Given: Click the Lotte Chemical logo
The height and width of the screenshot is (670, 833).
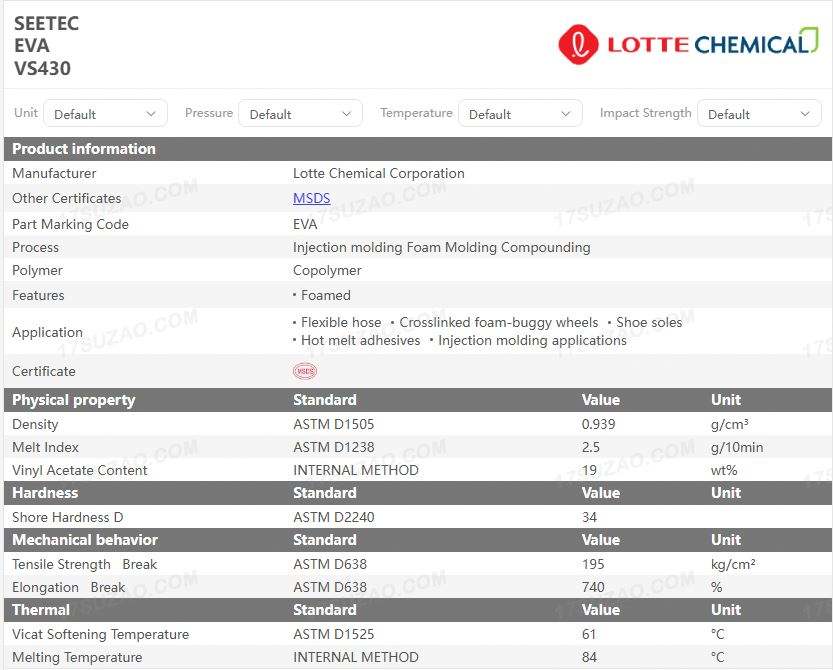Looking at the screenshot, I should click(x=688, y=44).
